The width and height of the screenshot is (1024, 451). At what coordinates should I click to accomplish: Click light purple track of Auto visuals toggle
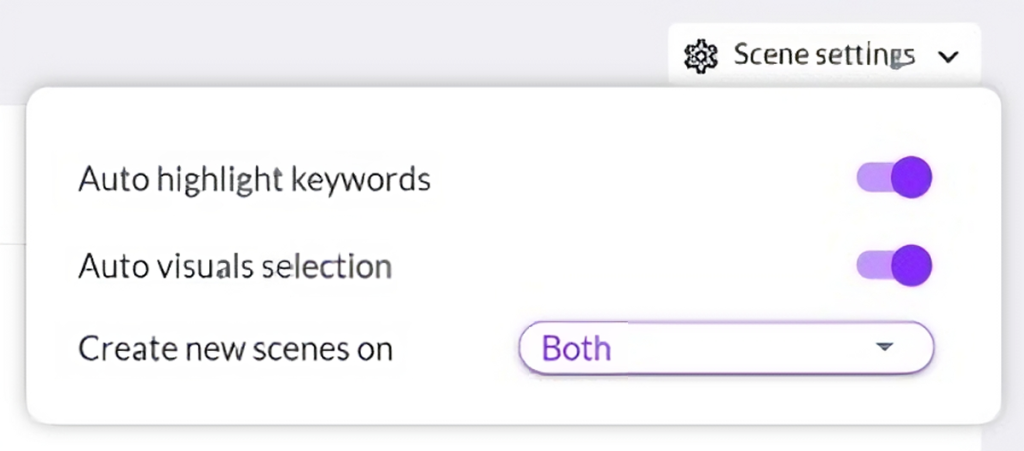coord(870,265)
